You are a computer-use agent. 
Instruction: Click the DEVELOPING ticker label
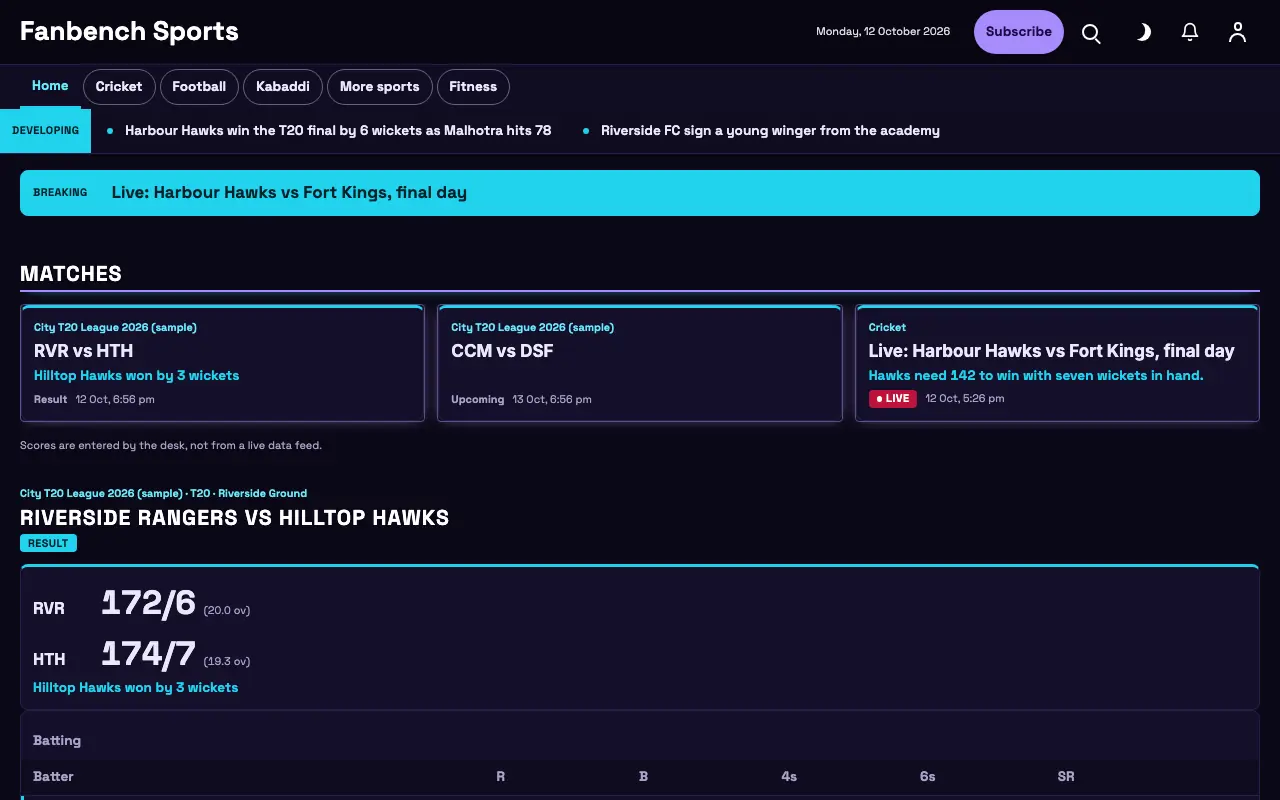click(45, 131)
